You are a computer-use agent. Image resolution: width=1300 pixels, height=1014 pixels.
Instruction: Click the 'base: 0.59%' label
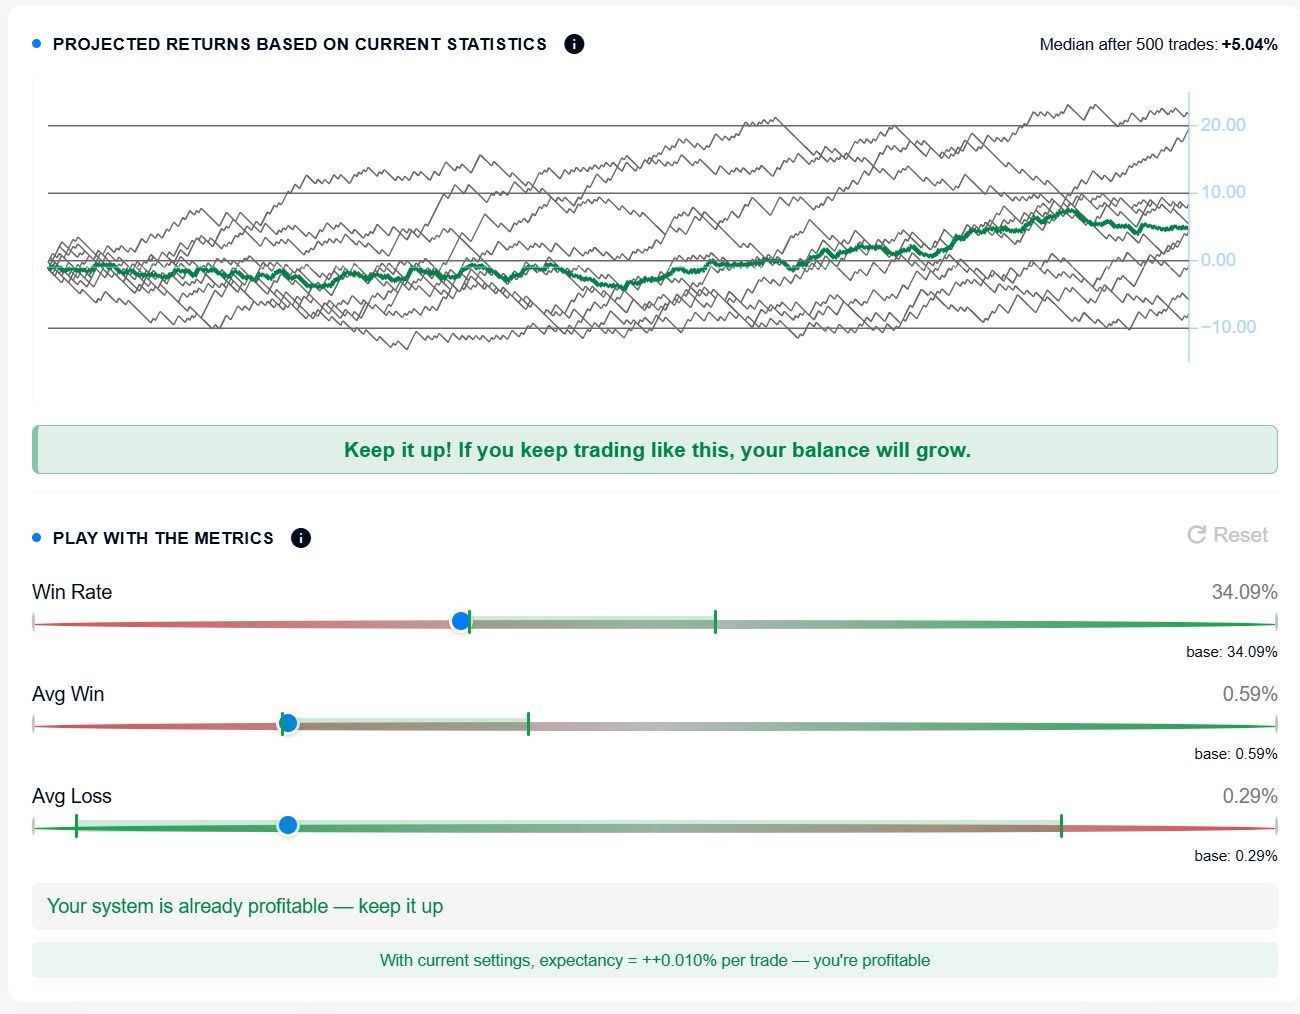click(1236, 754)
